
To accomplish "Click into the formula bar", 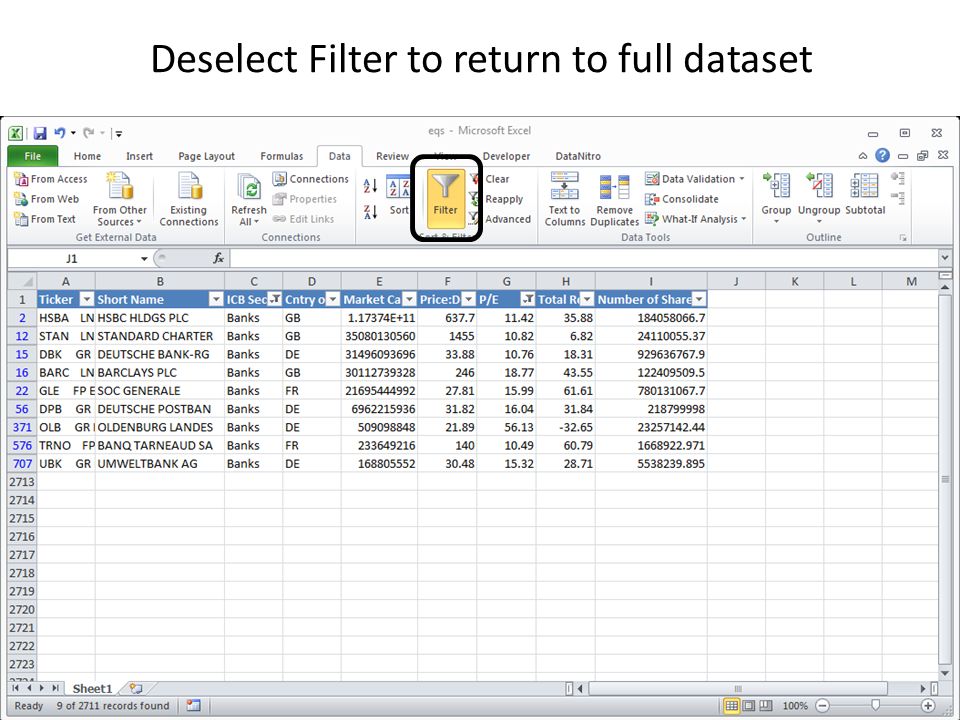I will pos(583,258).
